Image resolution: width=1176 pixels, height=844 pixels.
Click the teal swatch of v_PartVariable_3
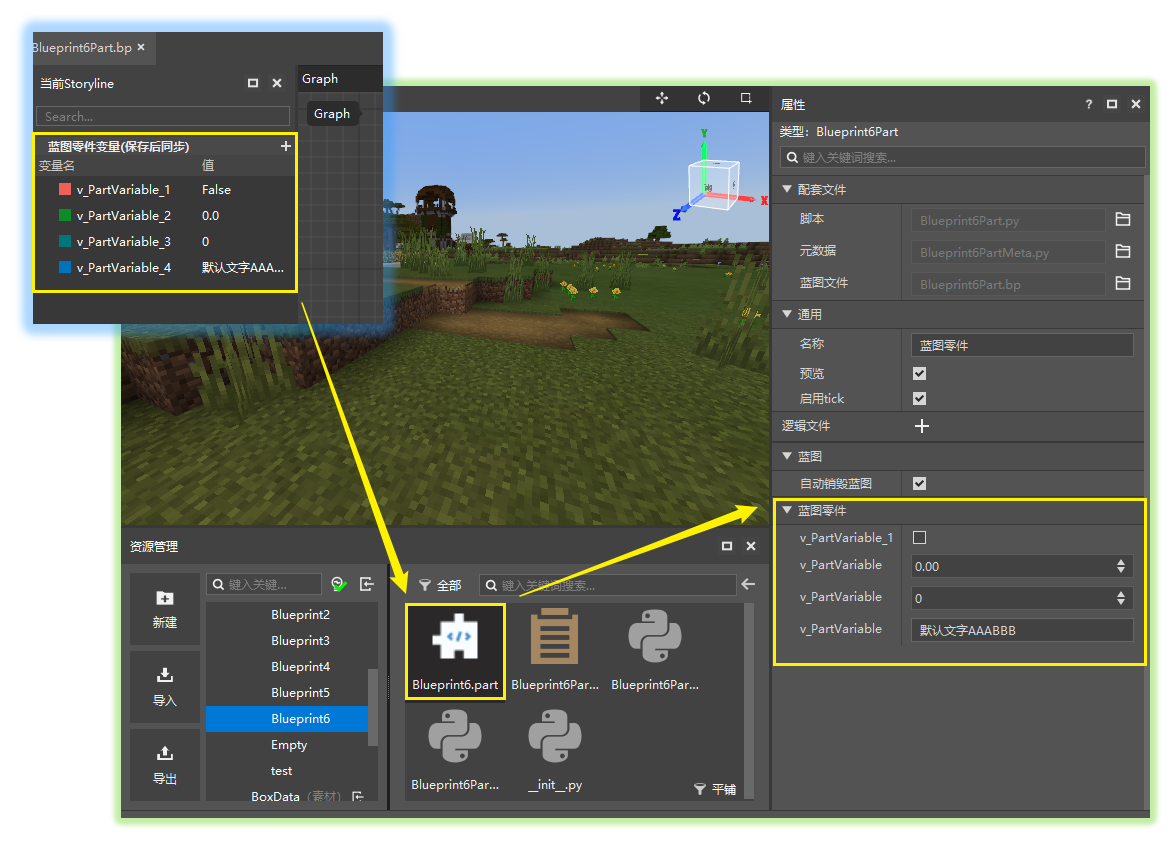point(65,241)
